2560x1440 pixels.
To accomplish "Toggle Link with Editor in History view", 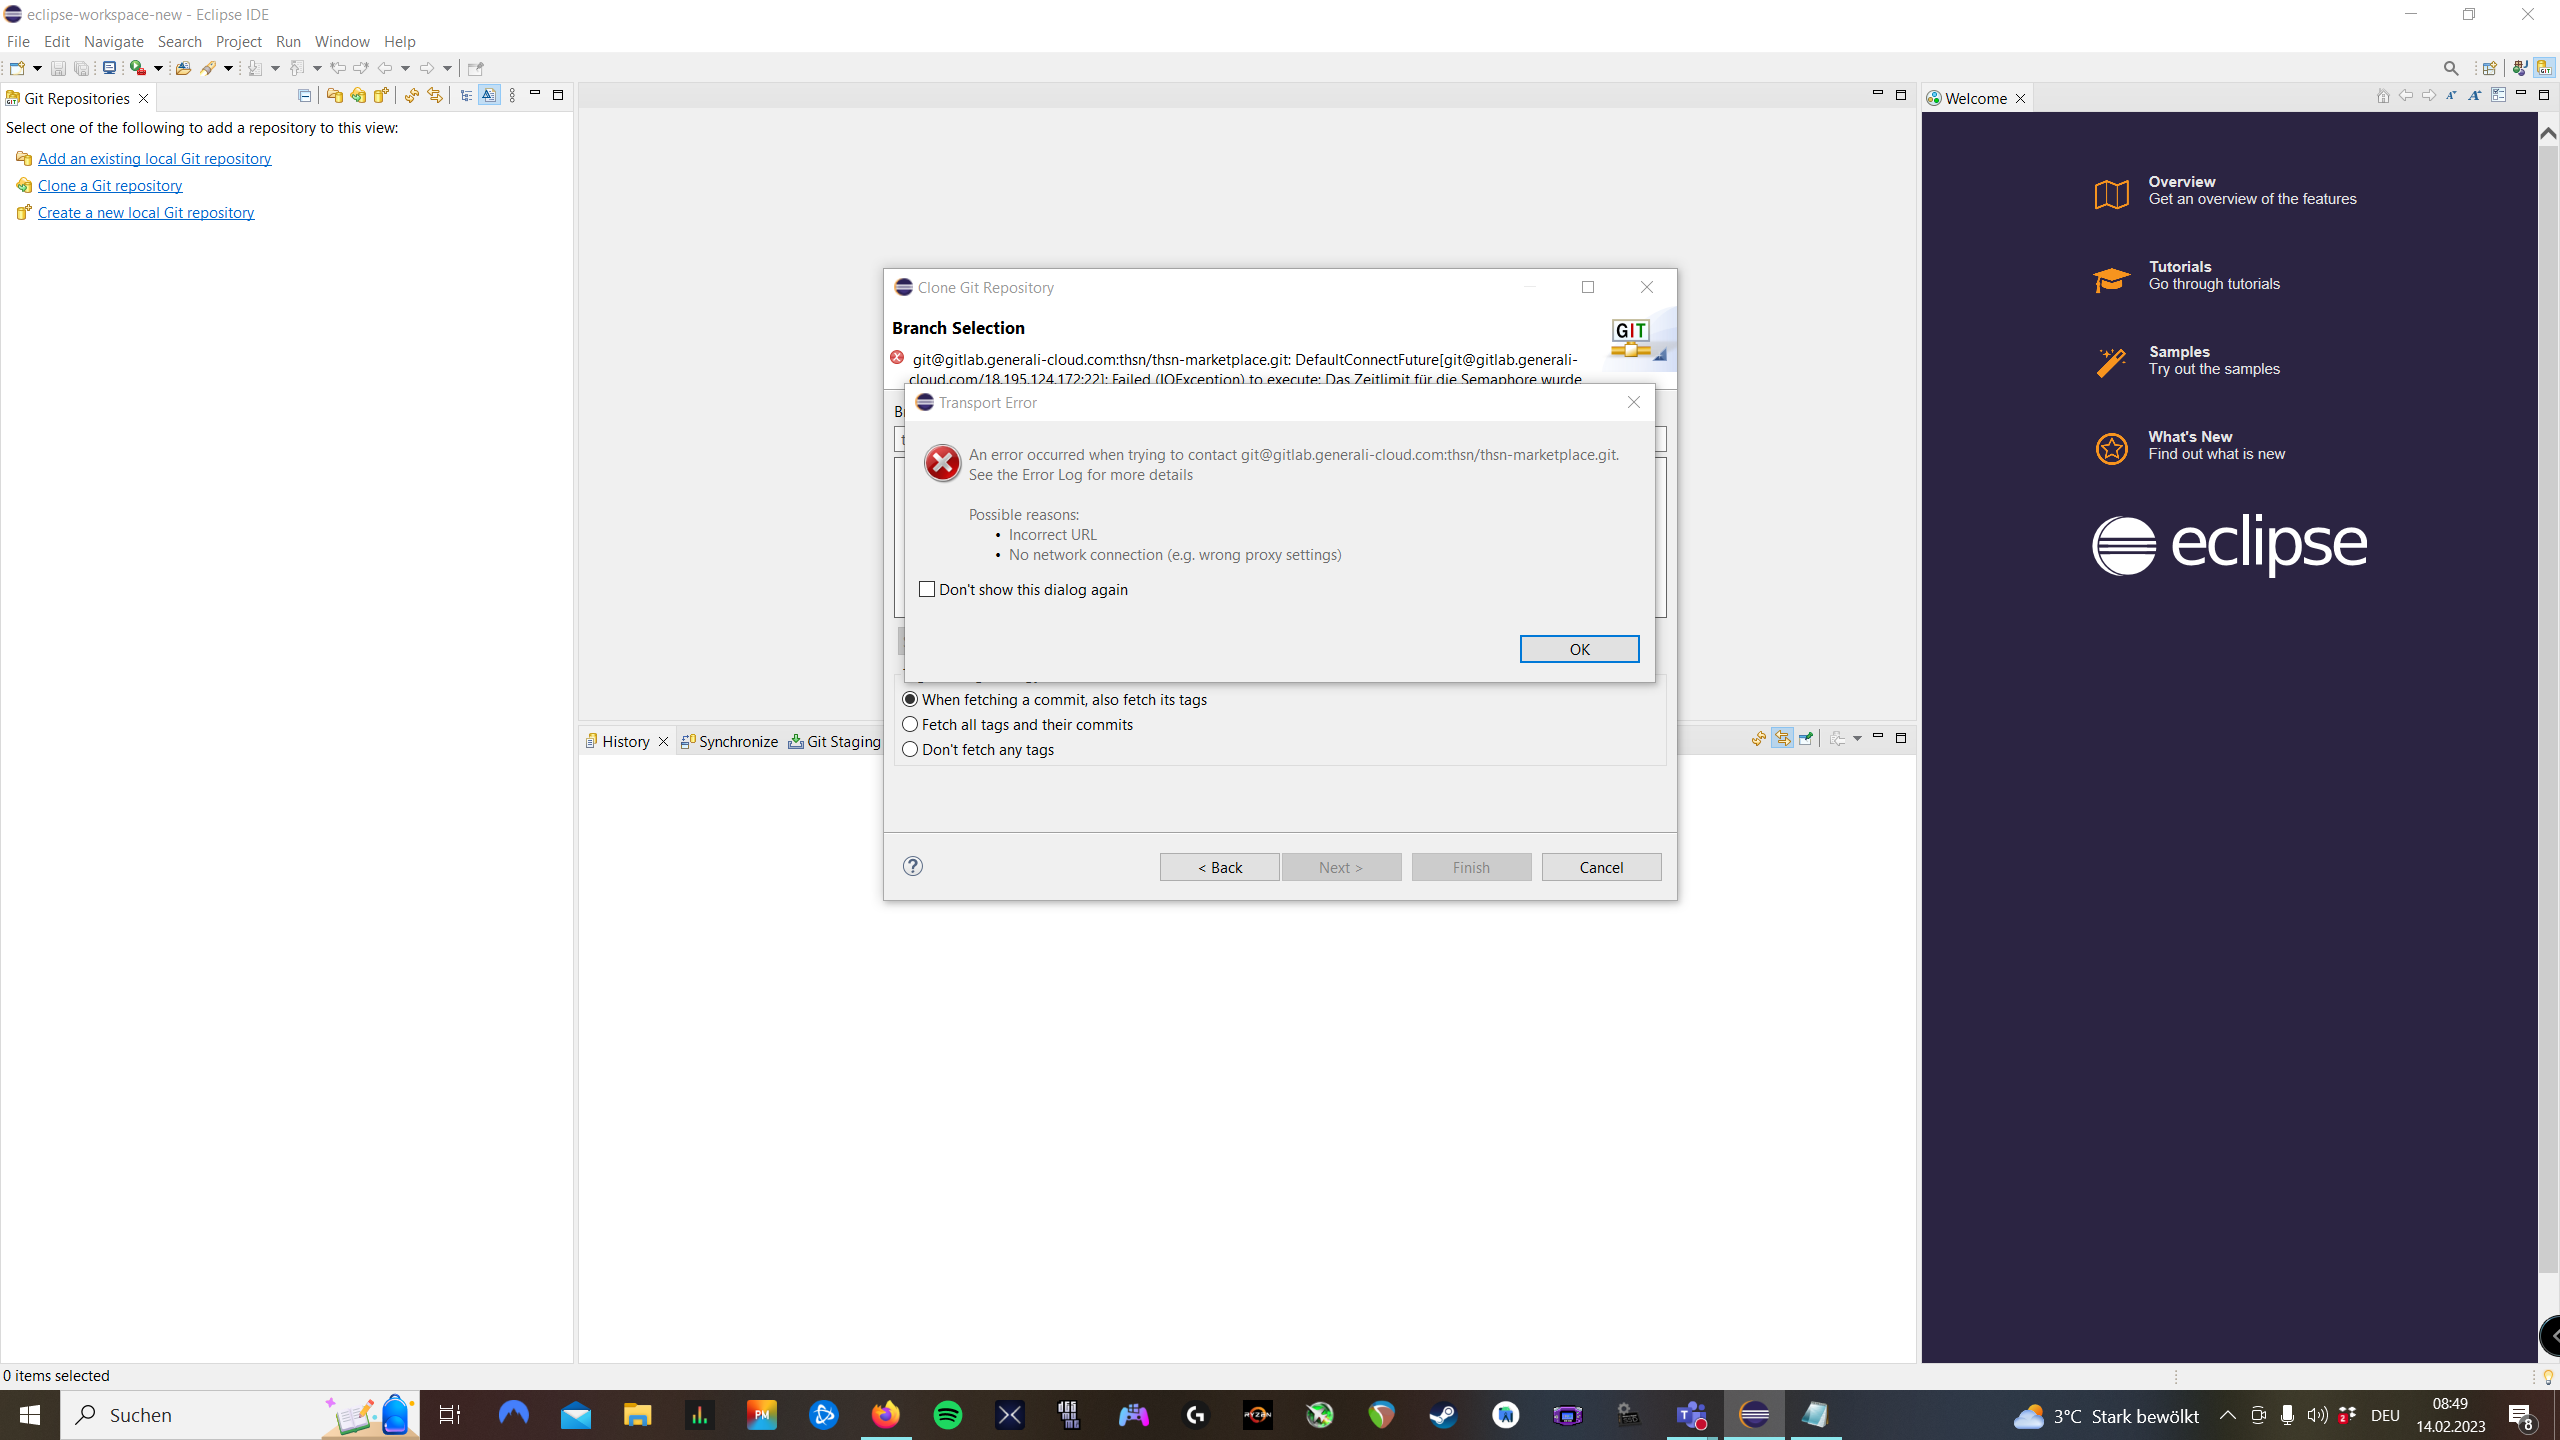I will (x=1782, y=739).
